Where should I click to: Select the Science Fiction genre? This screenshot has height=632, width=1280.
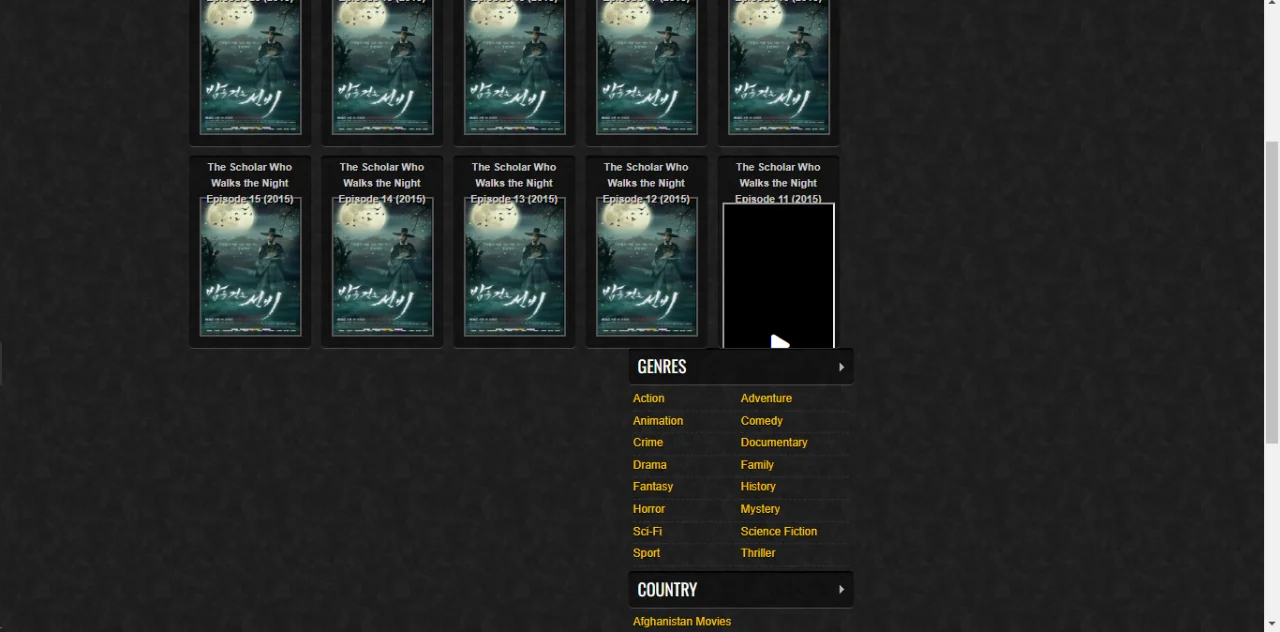point(779,531)
